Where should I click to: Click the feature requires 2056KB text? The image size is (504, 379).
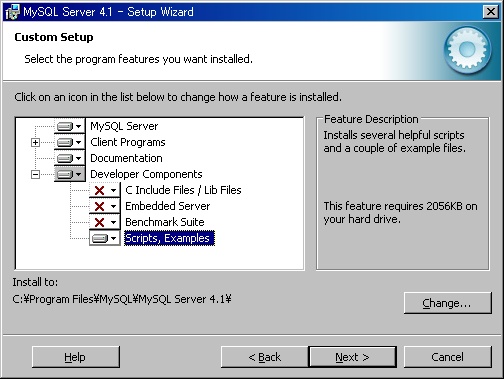(x=400, y=212)
